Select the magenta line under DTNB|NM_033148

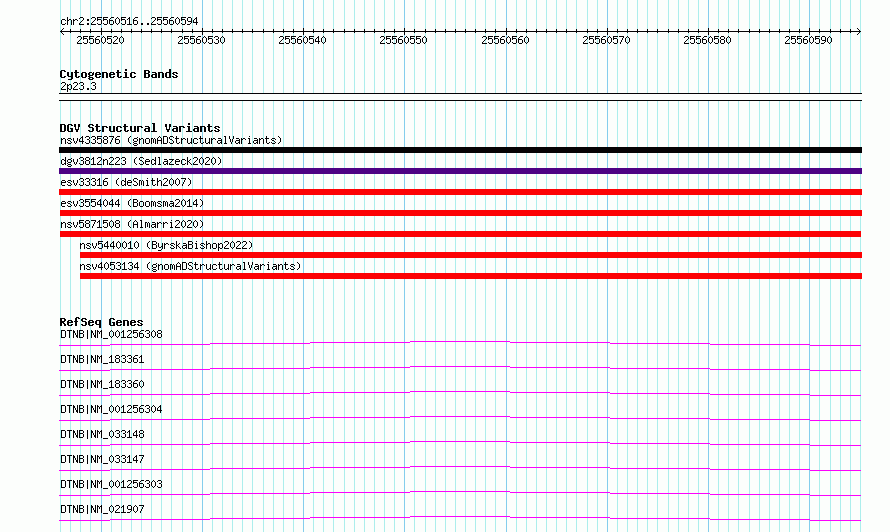[x=460, y=443]
